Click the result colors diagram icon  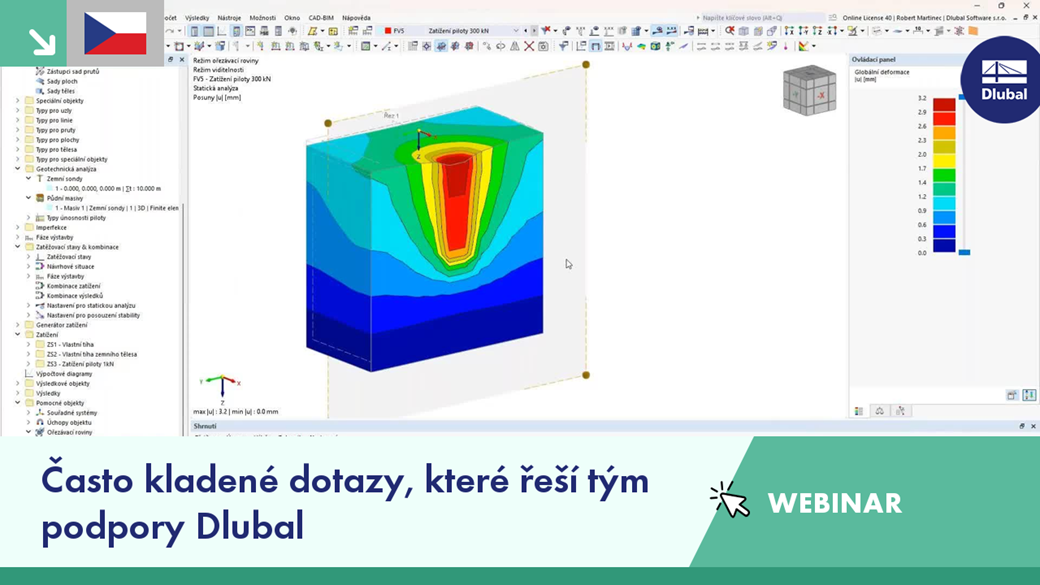point(803,46)
